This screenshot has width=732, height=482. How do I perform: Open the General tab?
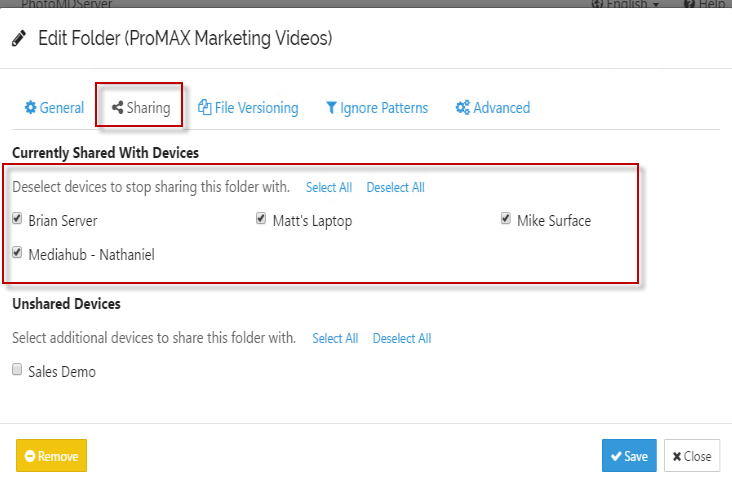click(54, 108)
